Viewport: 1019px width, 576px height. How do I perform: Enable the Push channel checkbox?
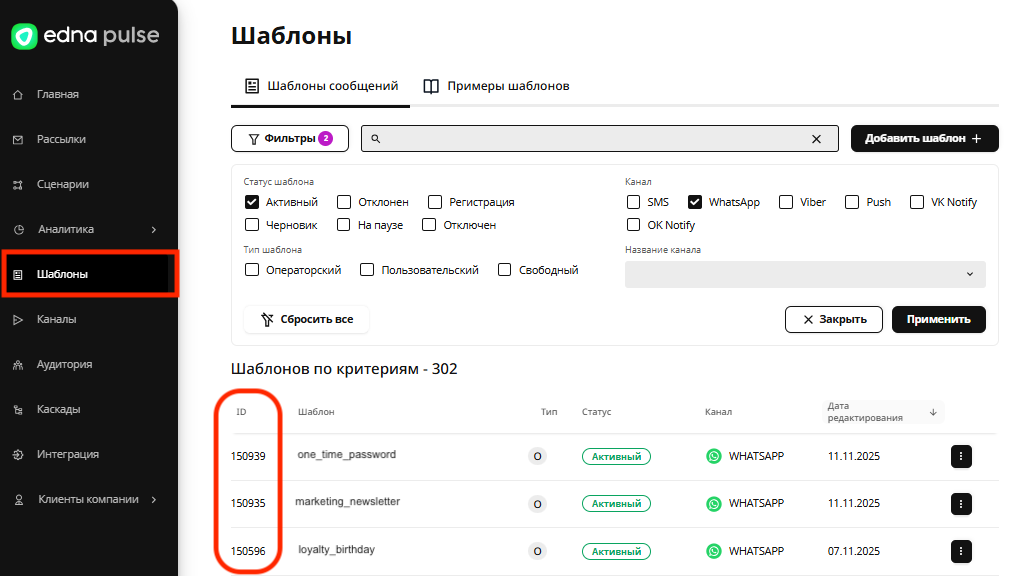[x=852, y=202]
